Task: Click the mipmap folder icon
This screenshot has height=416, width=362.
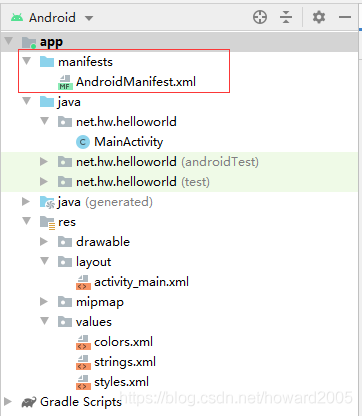Action: point(65,302)
